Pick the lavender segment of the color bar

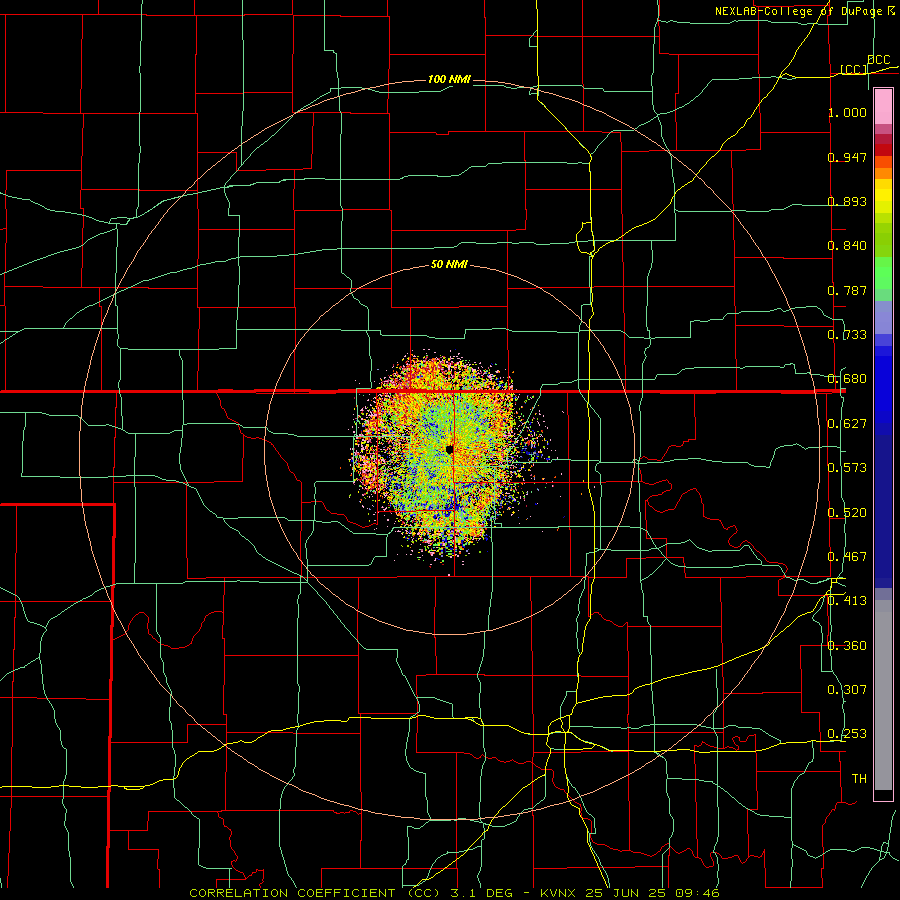(x=883, y=317)
